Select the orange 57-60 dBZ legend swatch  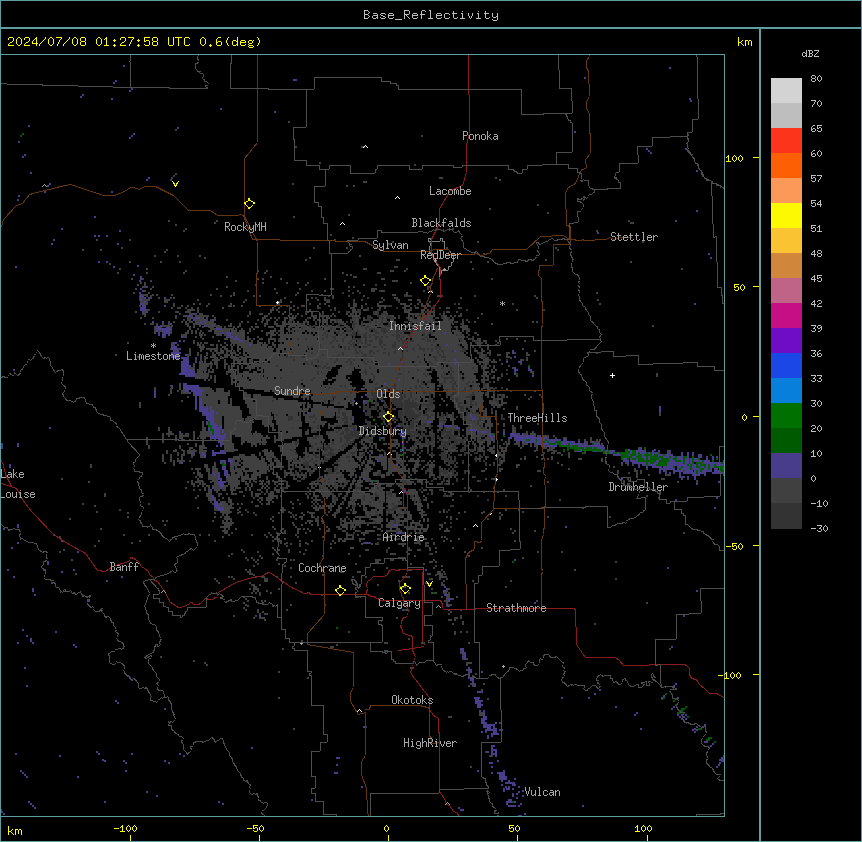[786, 165]
